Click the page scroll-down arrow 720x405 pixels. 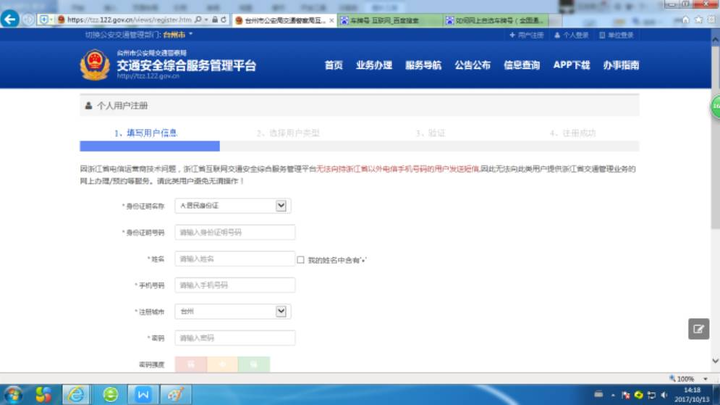715,361
